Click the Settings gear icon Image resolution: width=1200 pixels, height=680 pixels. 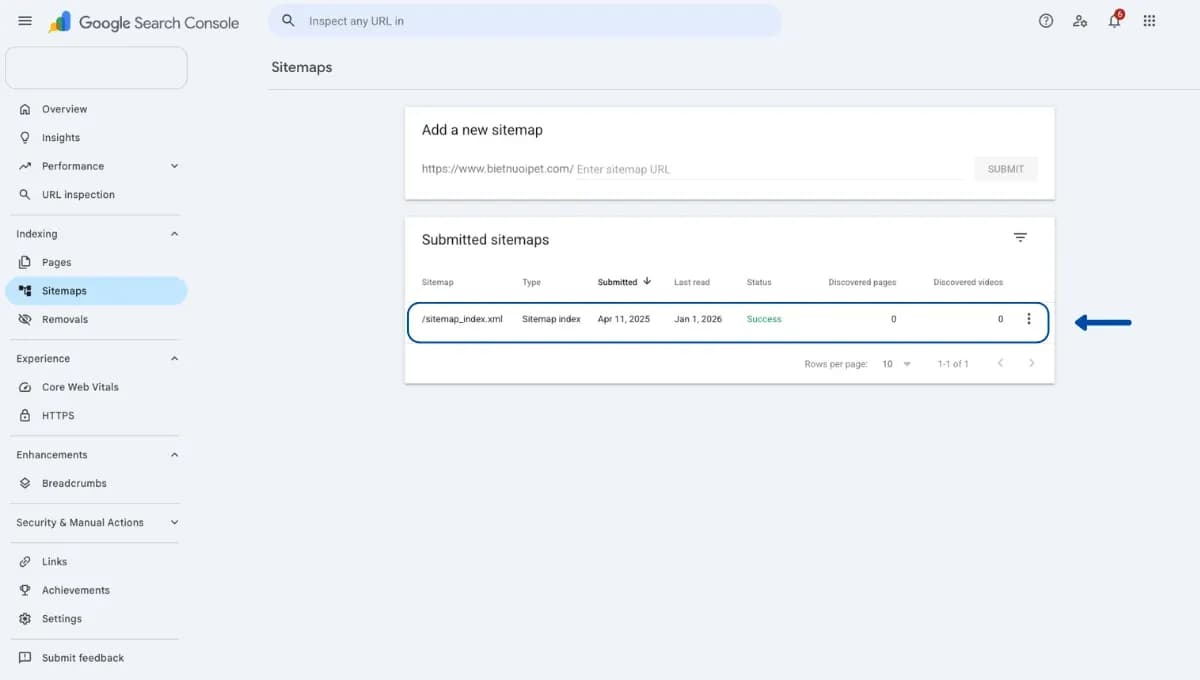[25, 619]
